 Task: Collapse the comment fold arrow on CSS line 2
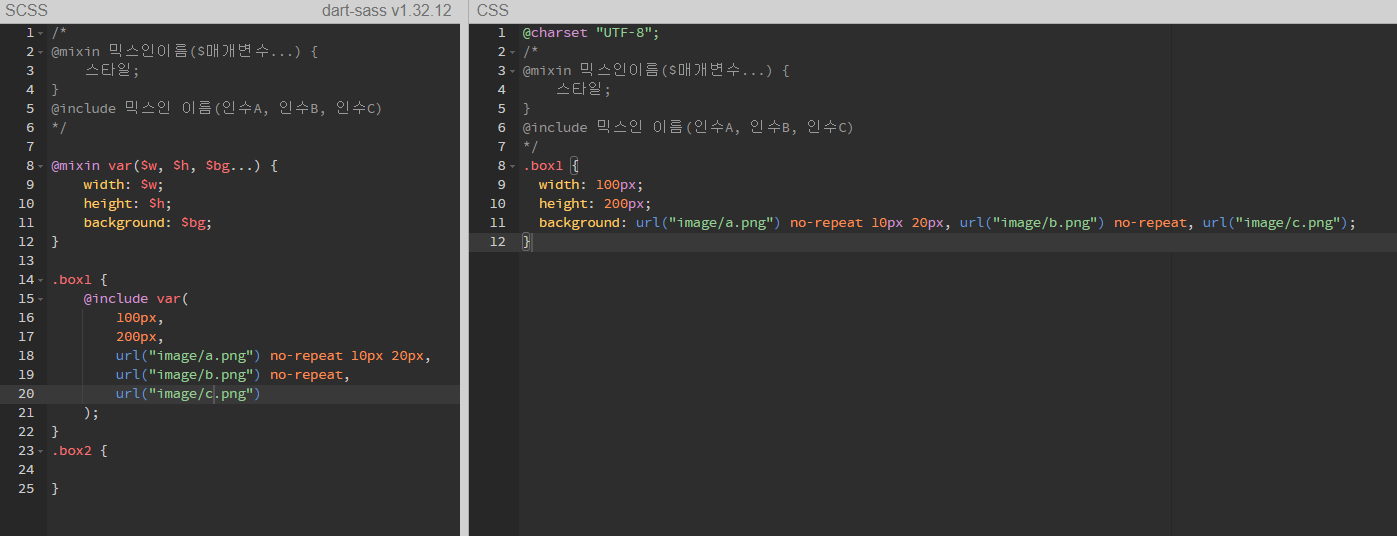pyautogui.click(x=511, y=52)
